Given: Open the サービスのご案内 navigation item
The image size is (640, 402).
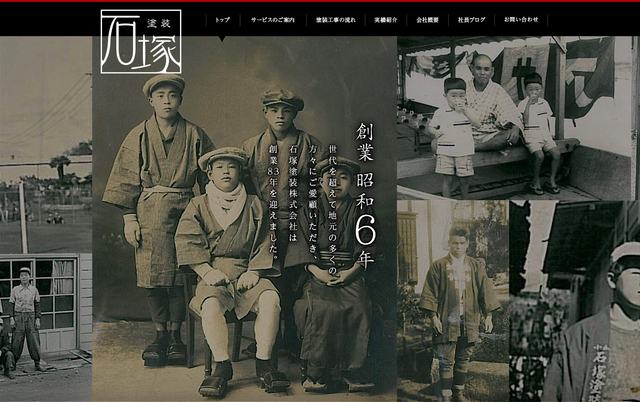Looking at the screenshot, I should point(273,19).
